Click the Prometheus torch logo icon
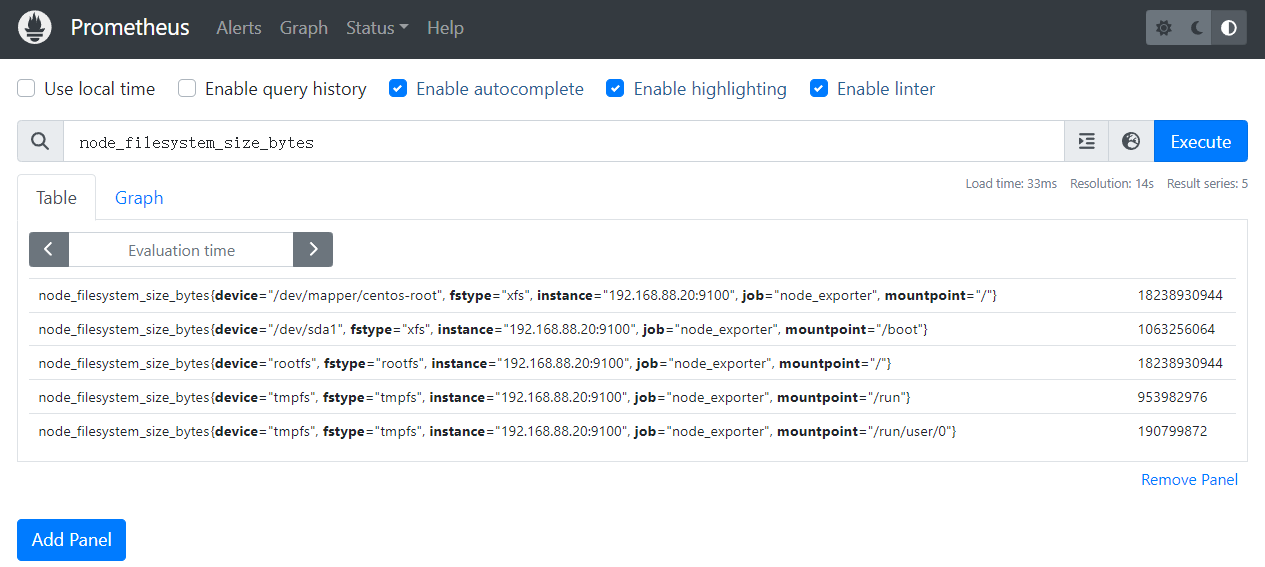 click(x=35, y=28)
